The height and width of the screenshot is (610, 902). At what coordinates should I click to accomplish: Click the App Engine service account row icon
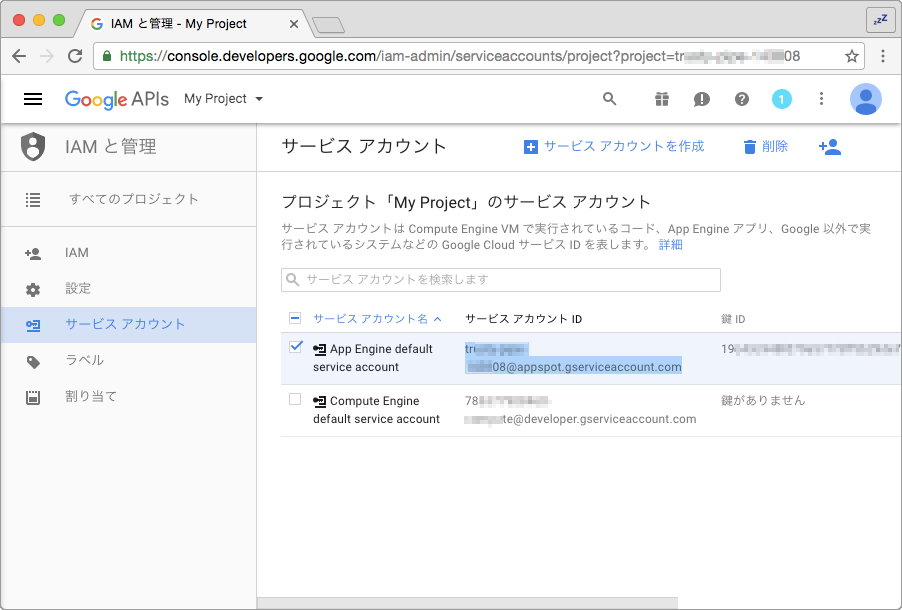(x=319, y=349)
